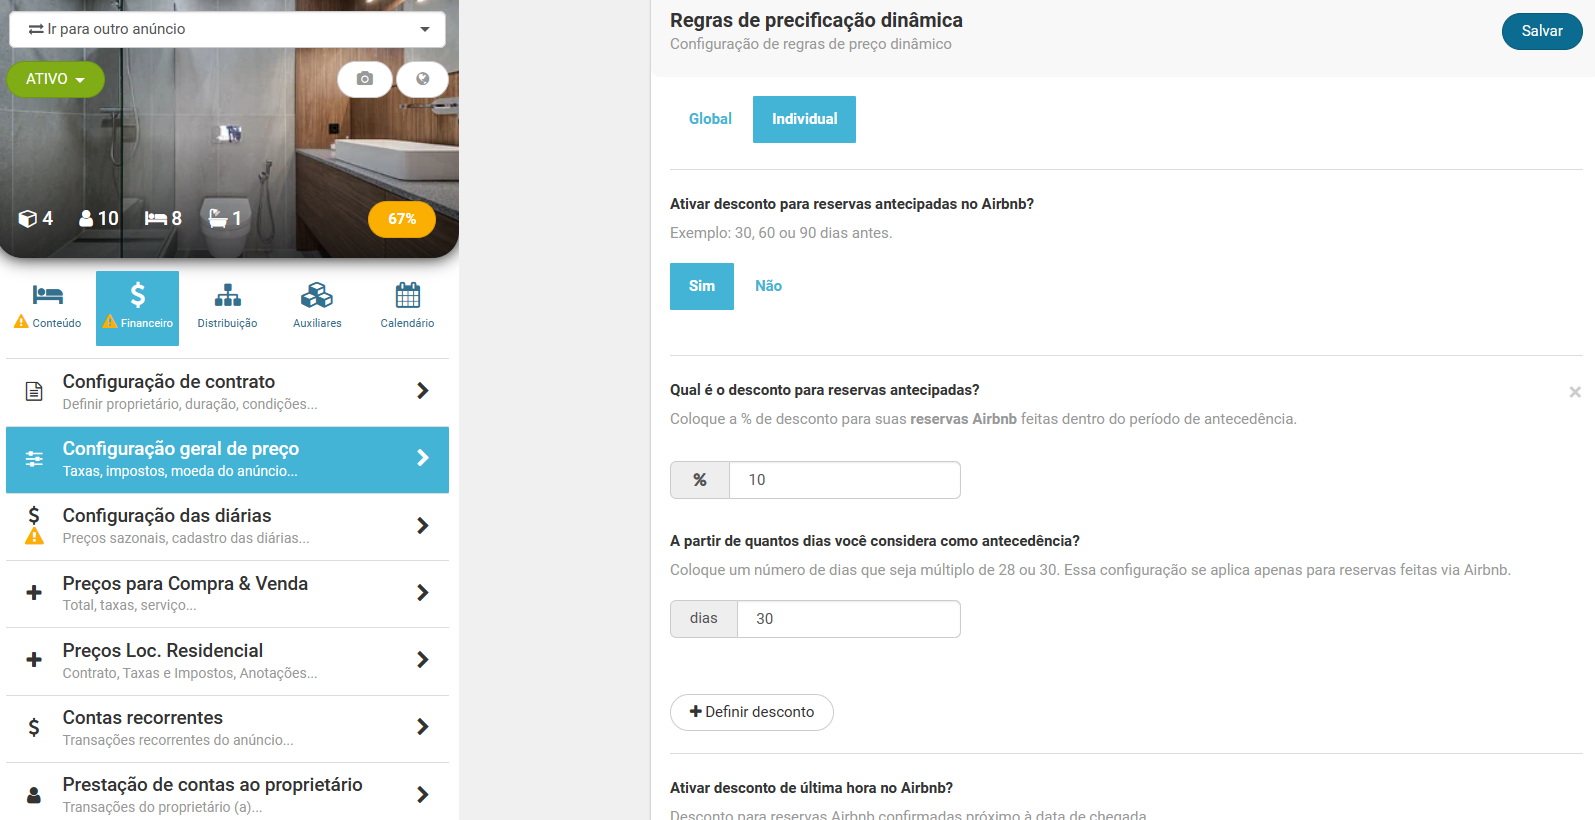Switch to the Global tab

pos(710,119)
